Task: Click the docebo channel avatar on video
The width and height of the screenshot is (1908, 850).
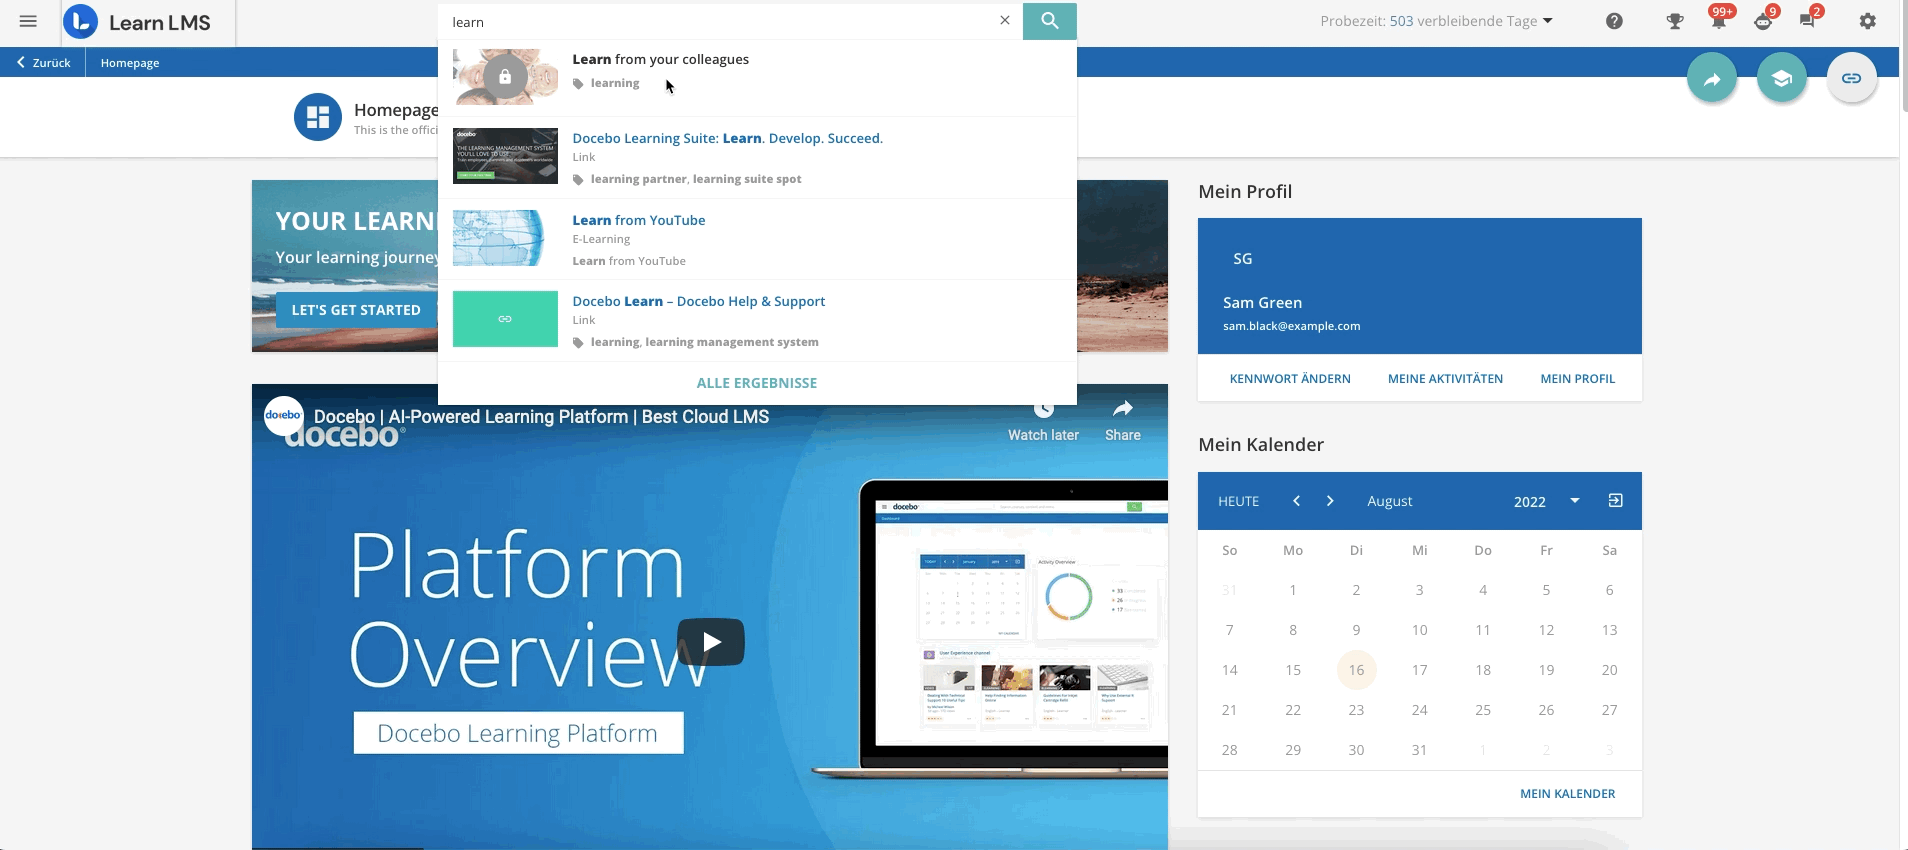Action: (284, 416)
